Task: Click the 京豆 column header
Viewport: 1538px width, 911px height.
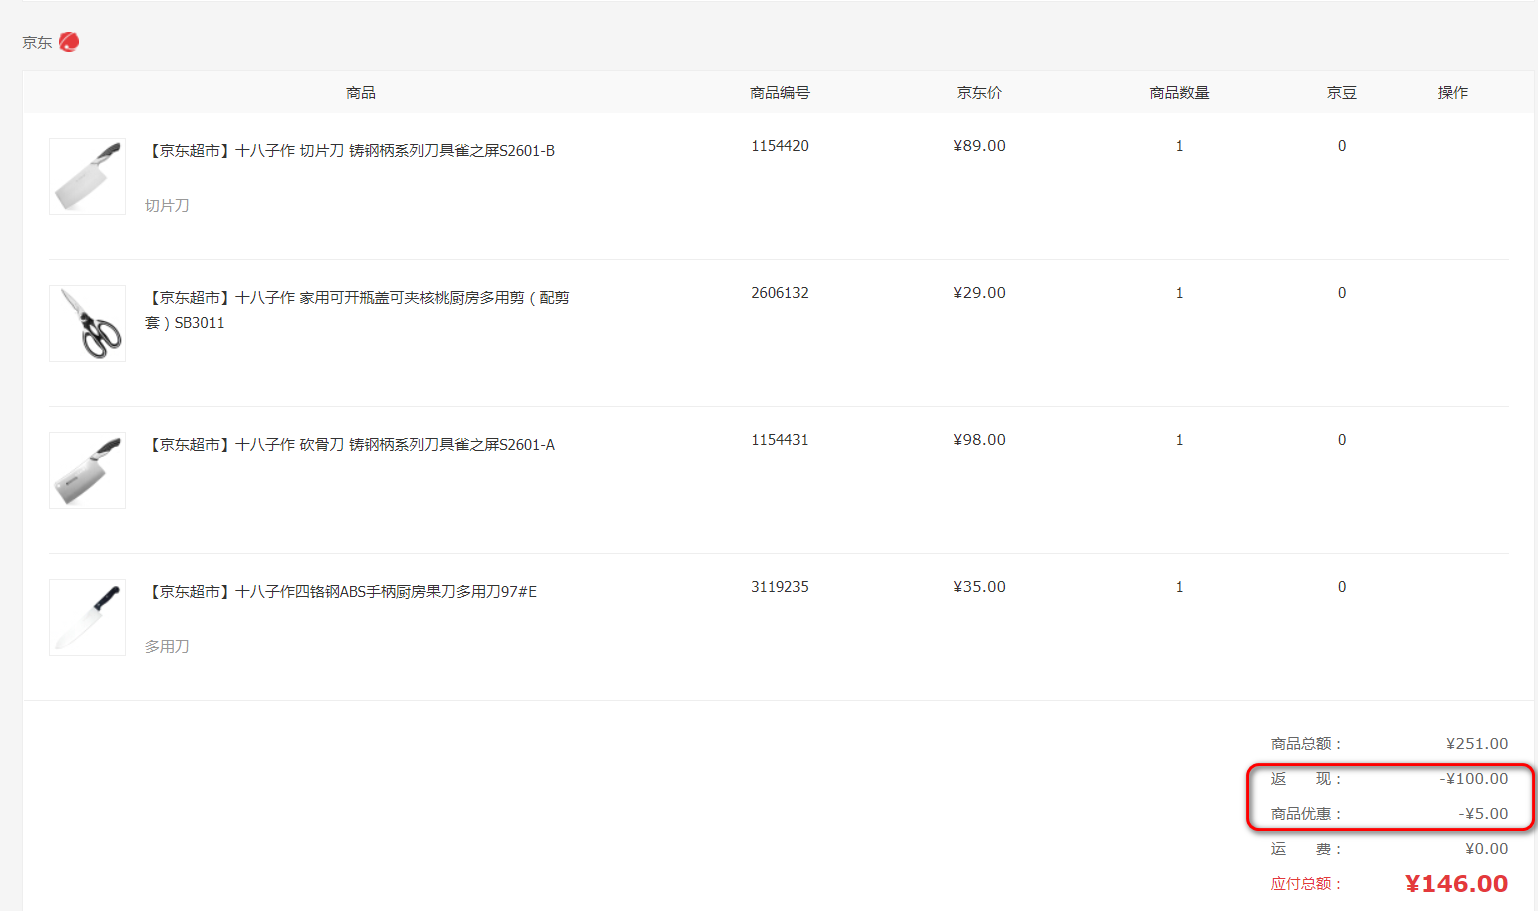Action: (x=1342, y=93)
